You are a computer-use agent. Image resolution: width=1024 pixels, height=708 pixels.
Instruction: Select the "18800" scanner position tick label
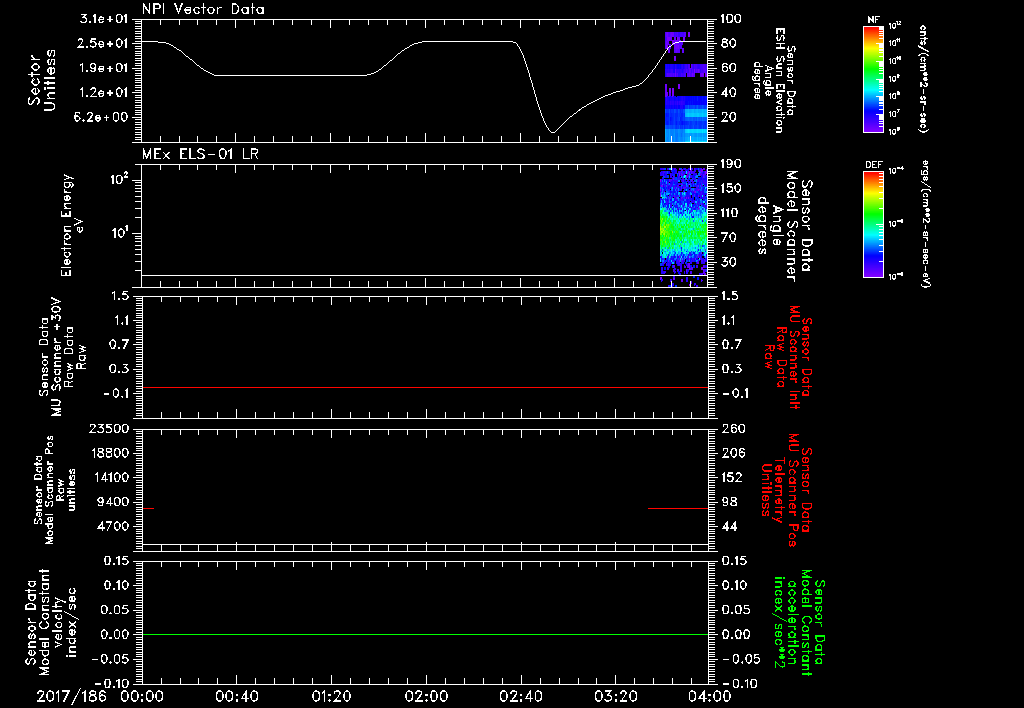point(109,453)
